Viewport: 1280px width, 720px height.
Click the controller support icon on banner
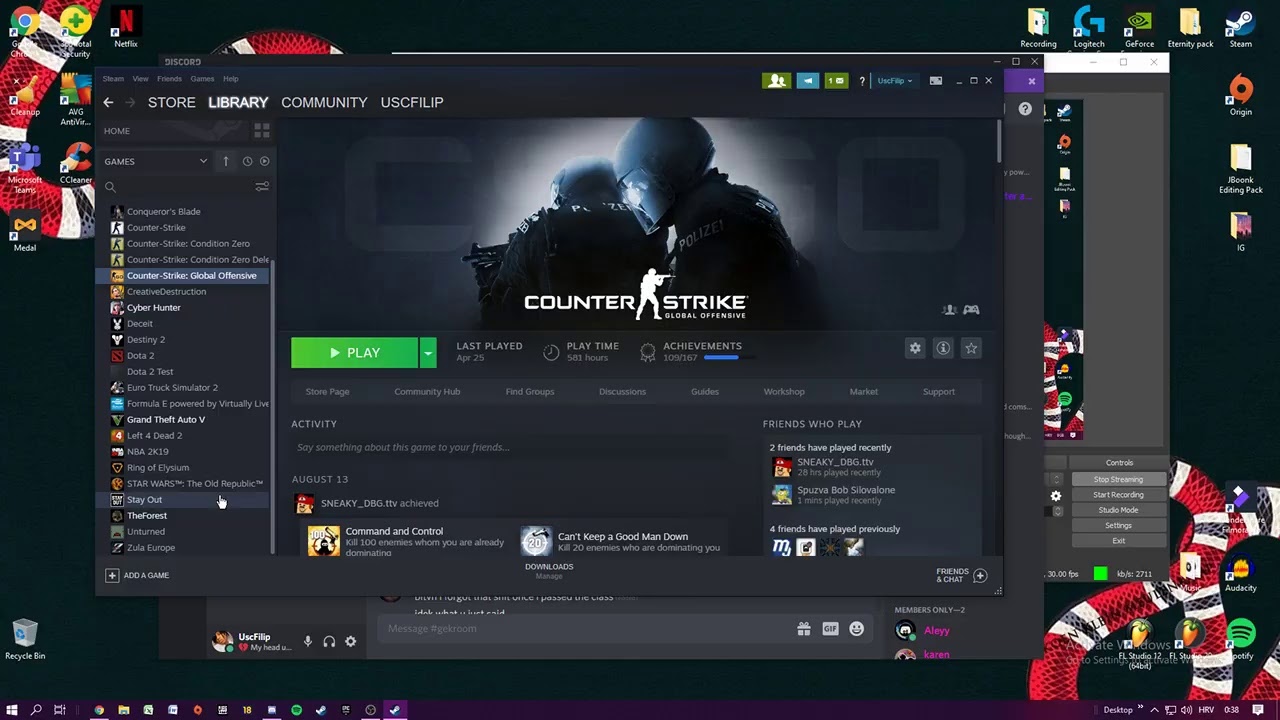click(970, 310)
